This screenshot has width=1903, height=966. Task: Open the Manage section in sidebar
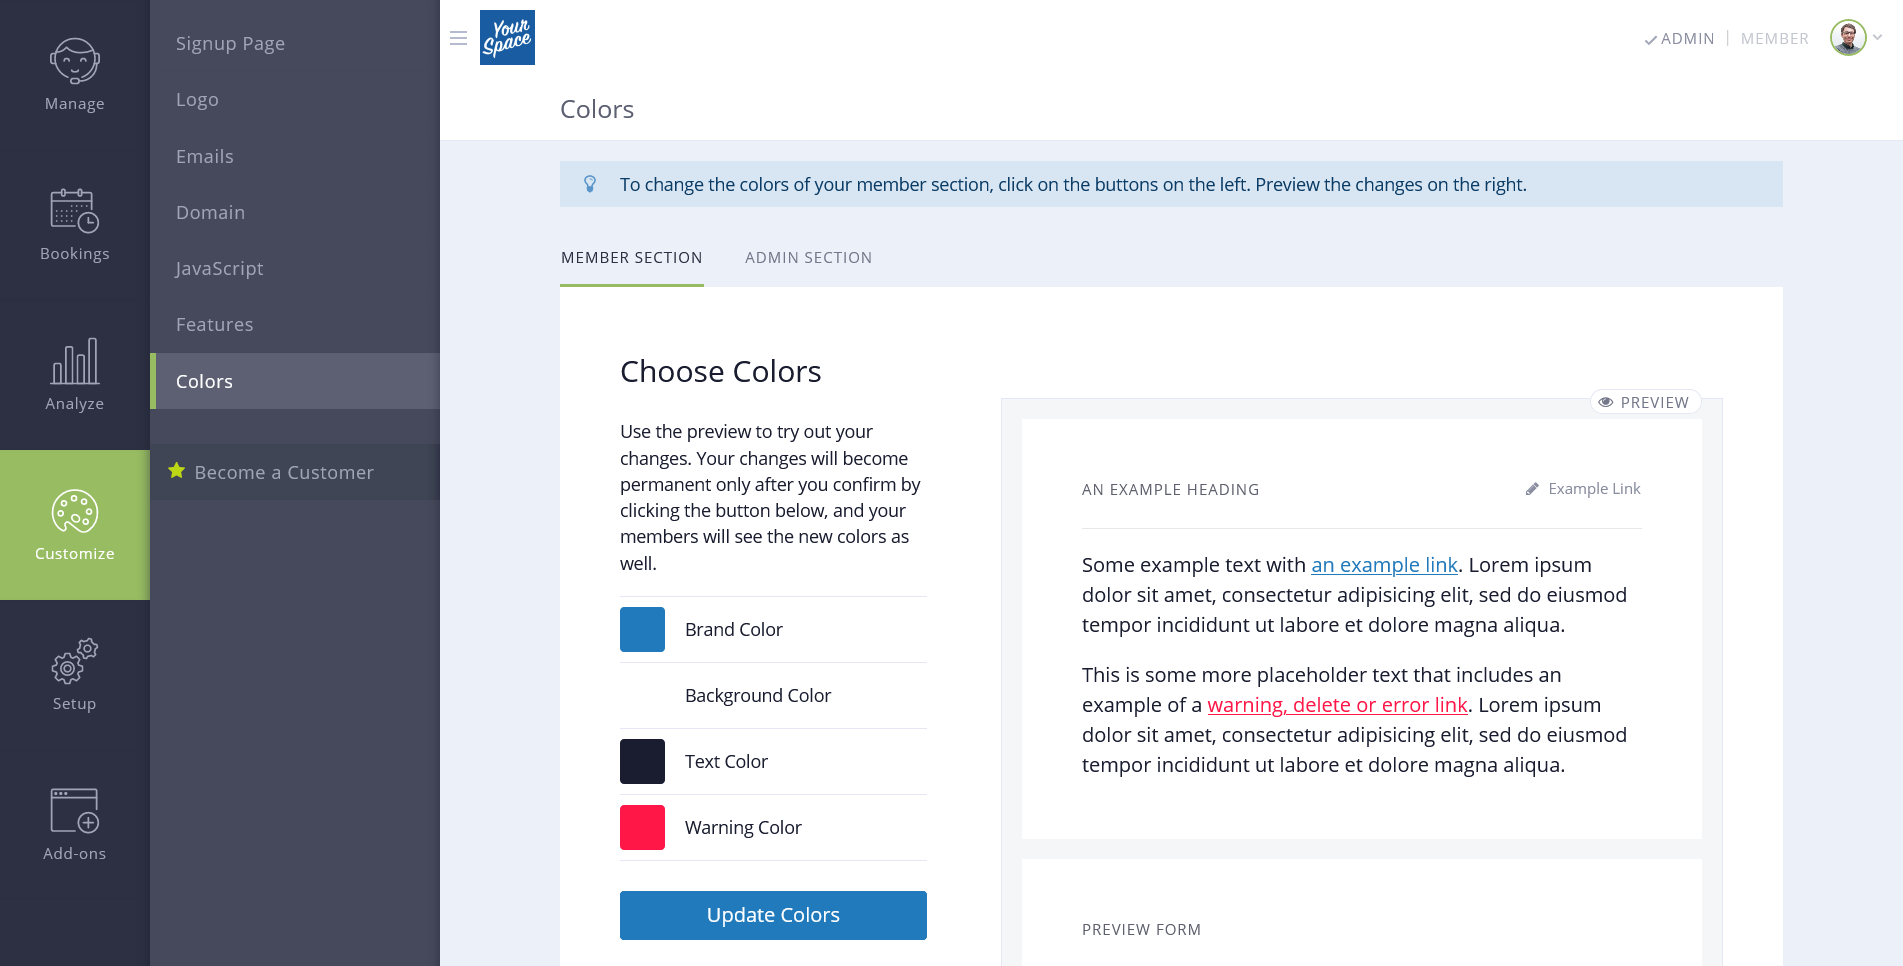[x=74, y=75]
